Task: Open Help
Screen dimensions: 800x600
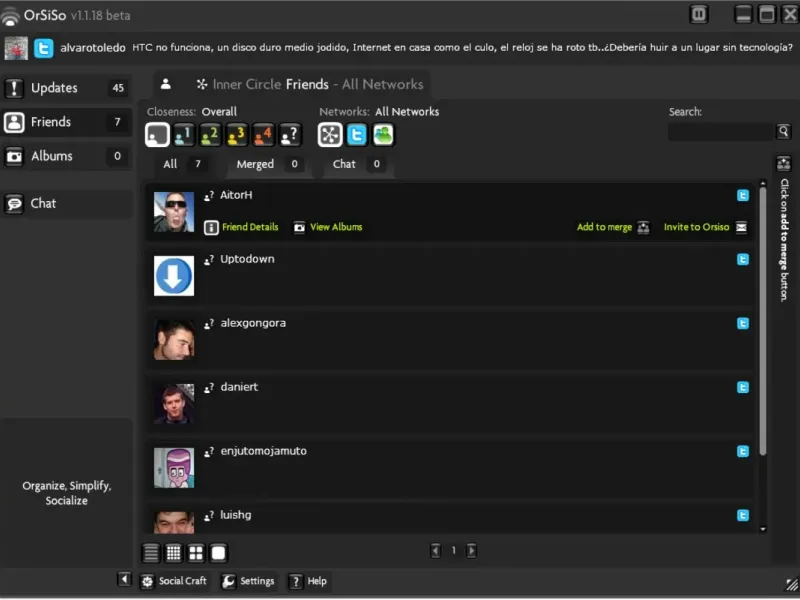Action: click(x=308, y=582)
